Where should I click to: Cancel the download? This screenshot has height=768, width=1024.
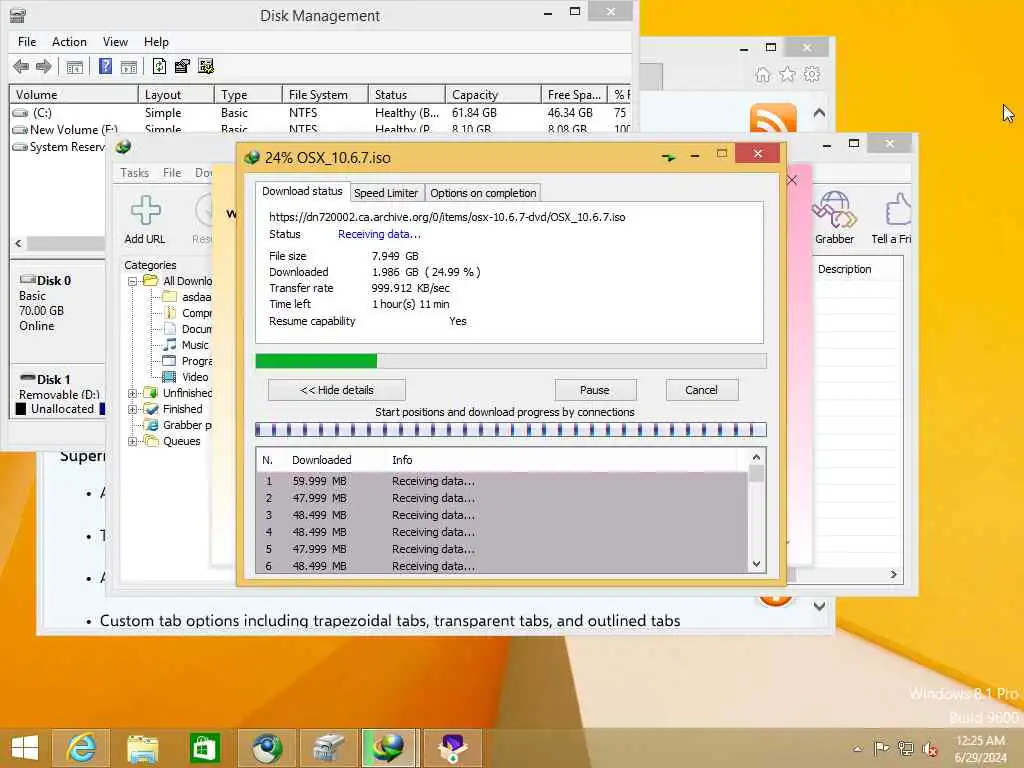(x=701, y=390)
